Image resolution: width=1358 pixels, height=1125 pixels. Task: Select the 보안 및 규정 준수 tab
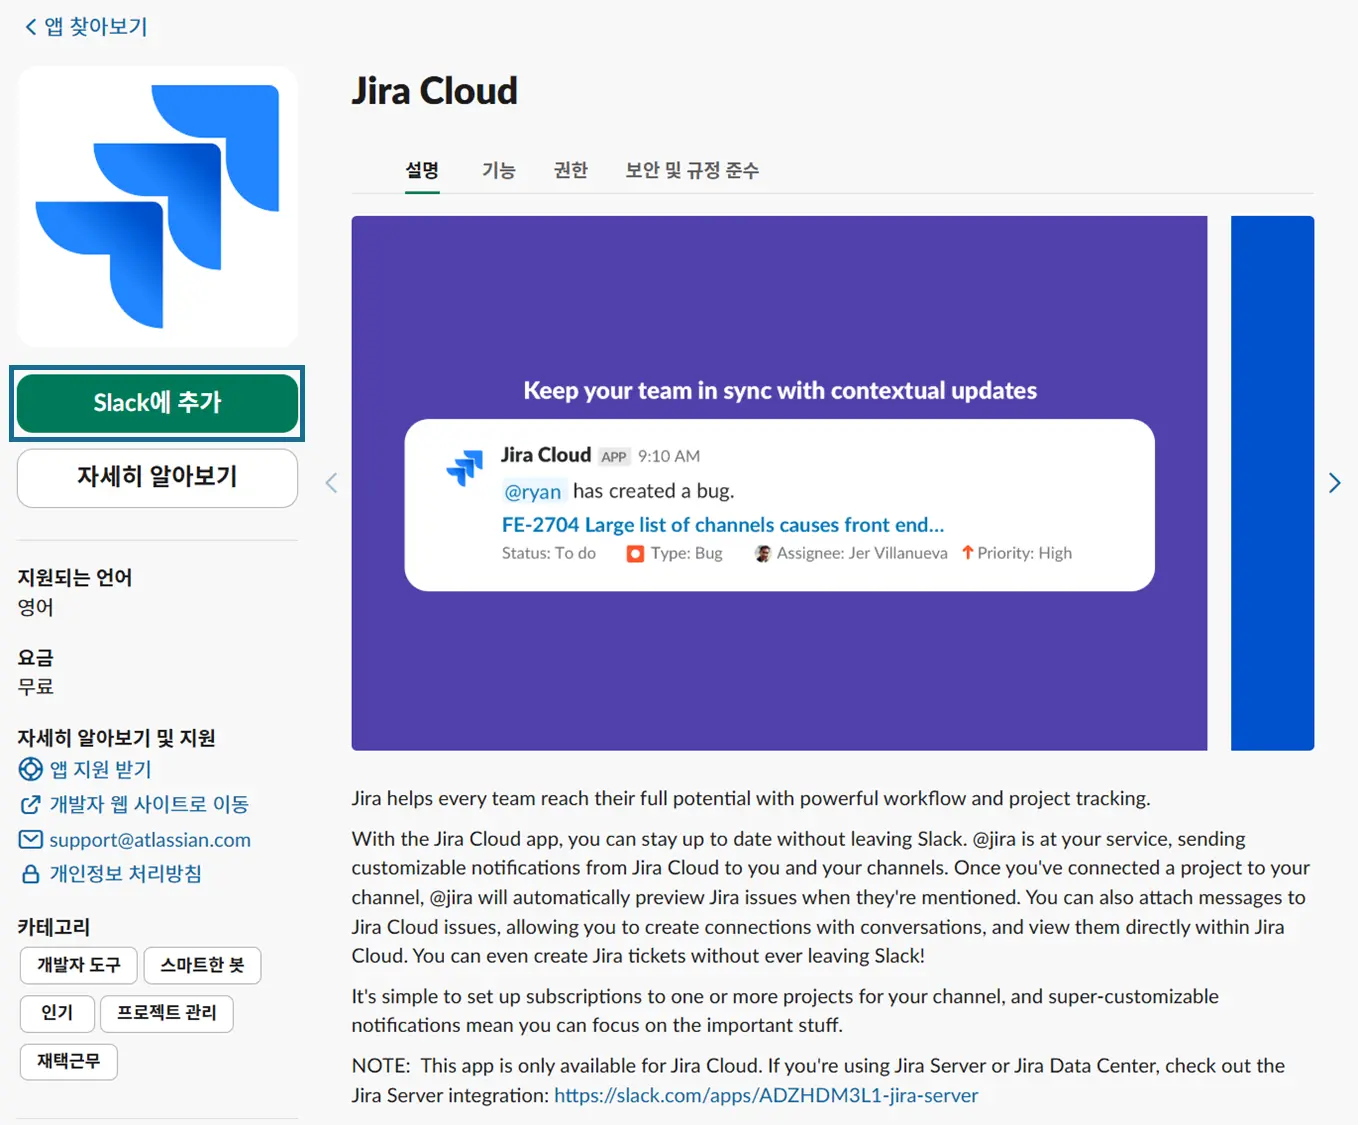click(x=692, y=170)
